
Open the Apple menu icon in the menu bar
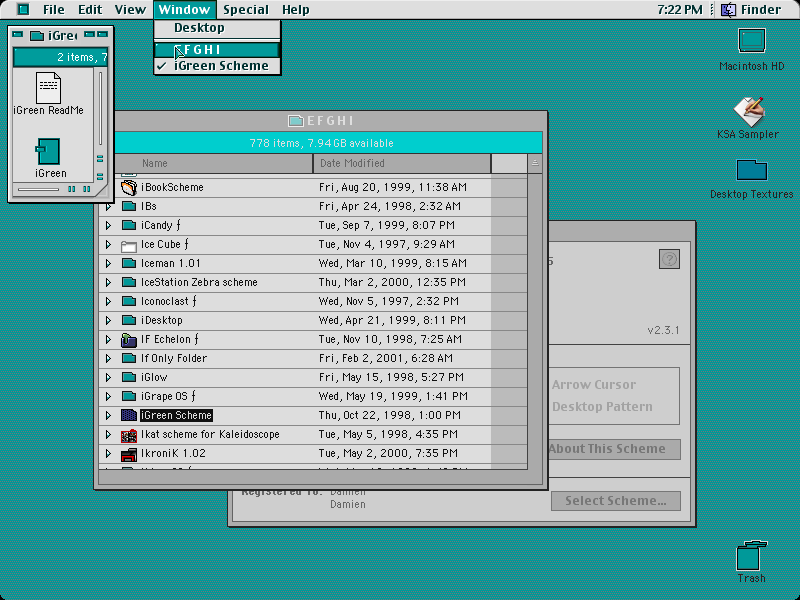click(23, 9)
